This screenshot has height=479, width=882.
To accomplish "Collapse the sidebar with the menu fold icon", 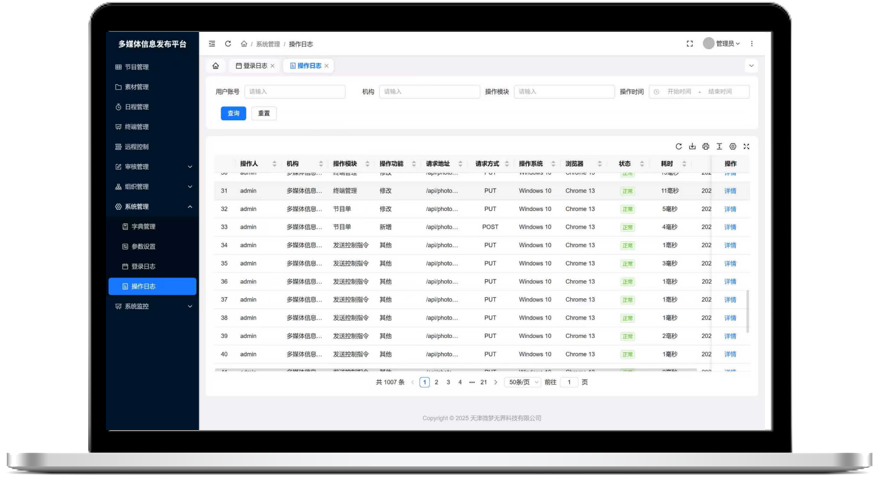I will pyautogui.click(x=212, y=44).
